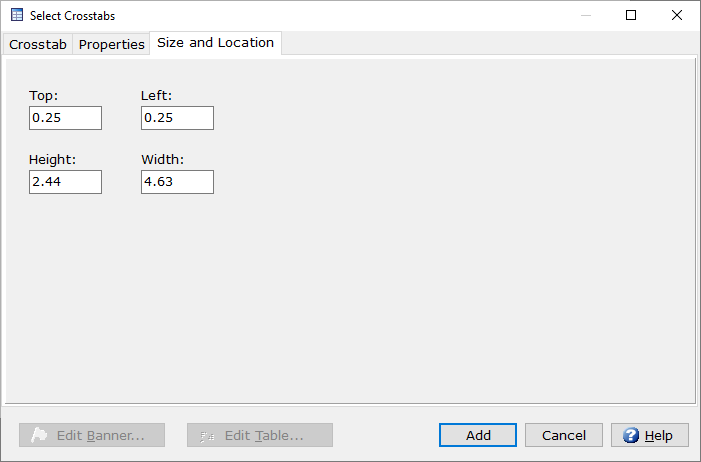
Task: Click the flag icon on Edit Banner
Action: coord(39,435)
